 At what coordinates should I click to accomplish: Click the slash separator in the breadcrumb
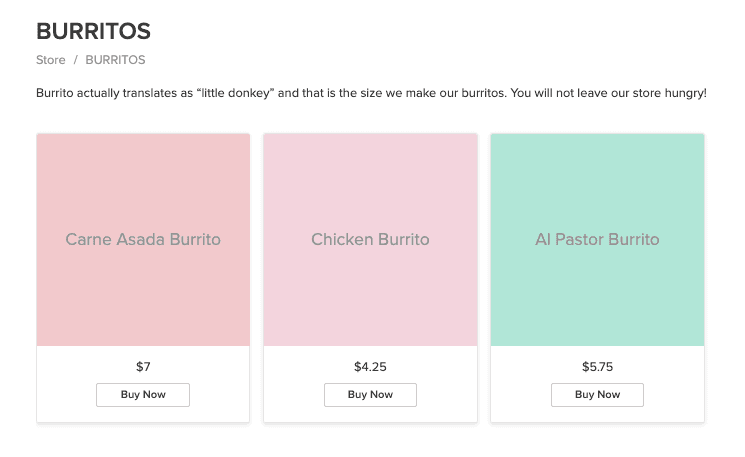[75, 60]
